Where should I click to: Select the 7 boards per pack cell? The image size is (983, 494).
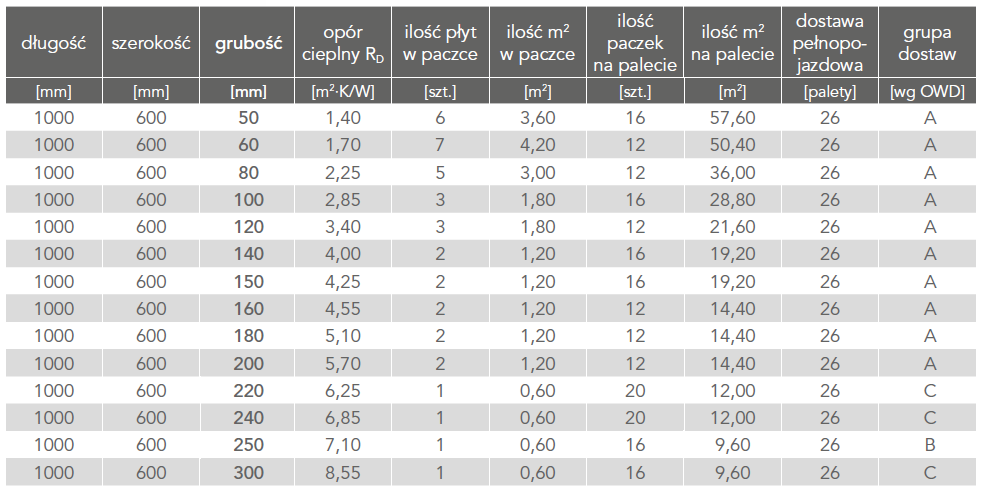tap(440, 145)
